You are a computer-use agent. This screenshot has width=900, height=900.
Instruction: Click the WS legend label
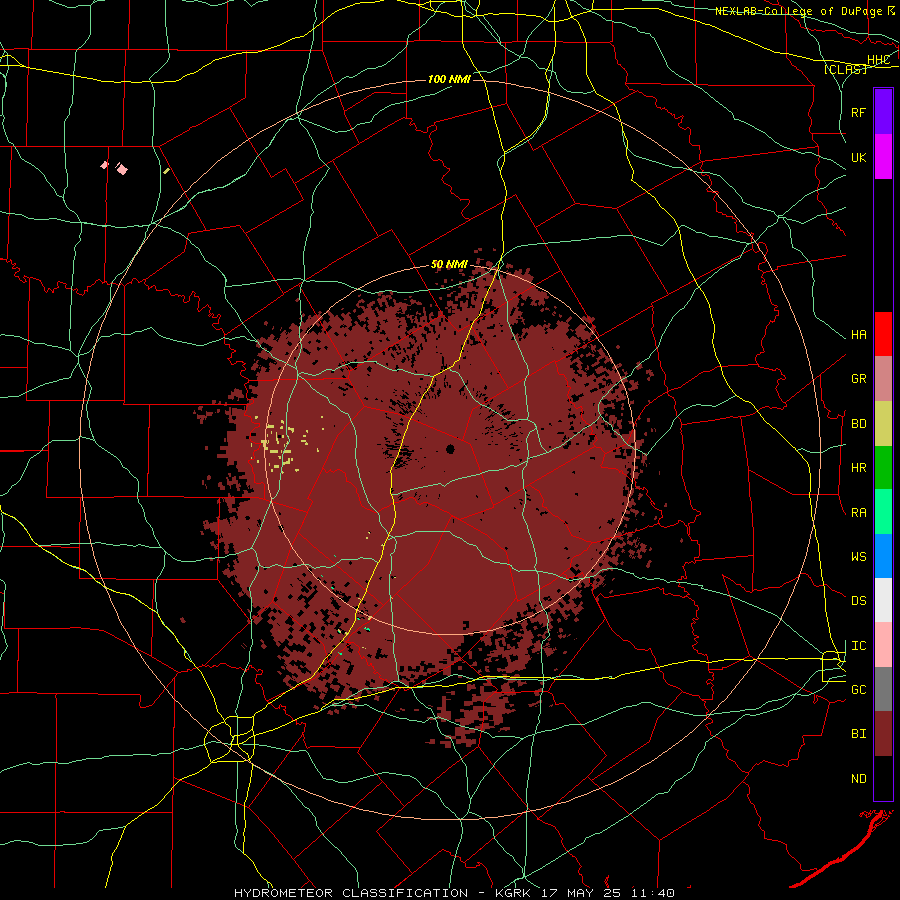(859, 556)
